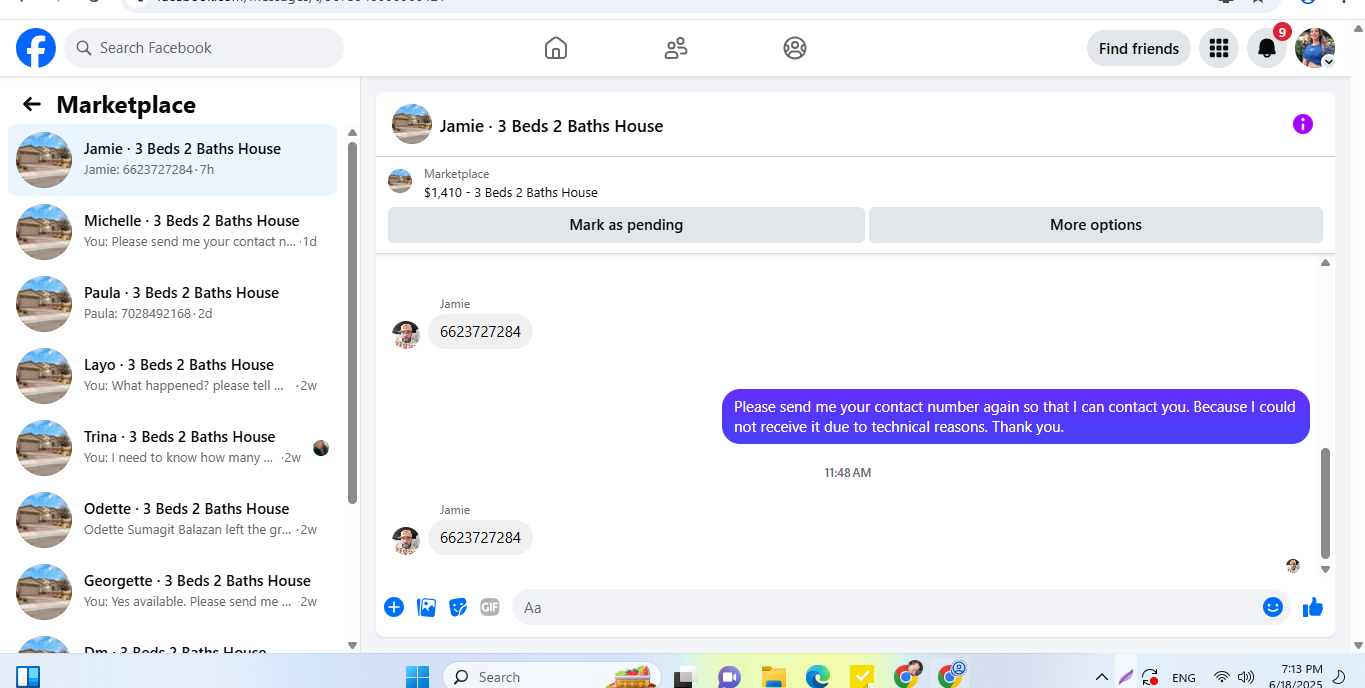
Task: Click the chat list scrollbar thumb
Action: pyautogui.click(x=352, y=322)
